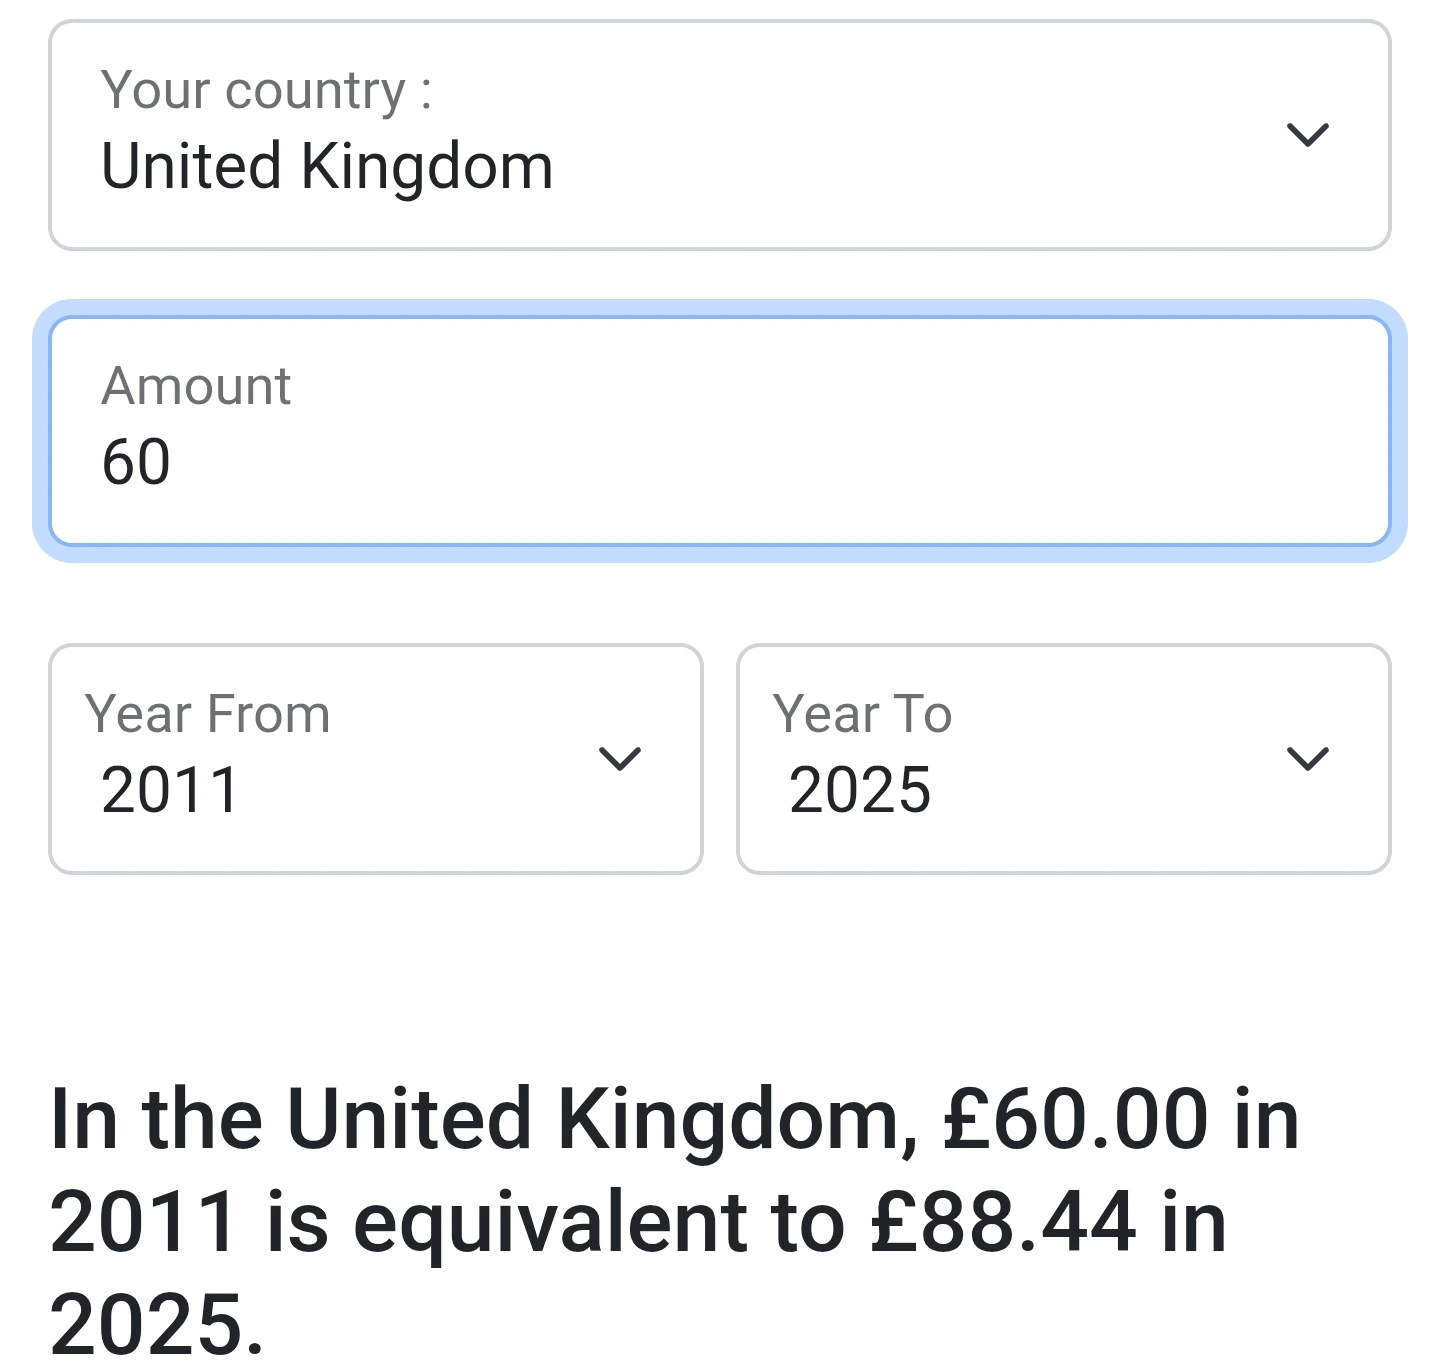
Task: Click the 2011 year value
Action: point(170,790)
